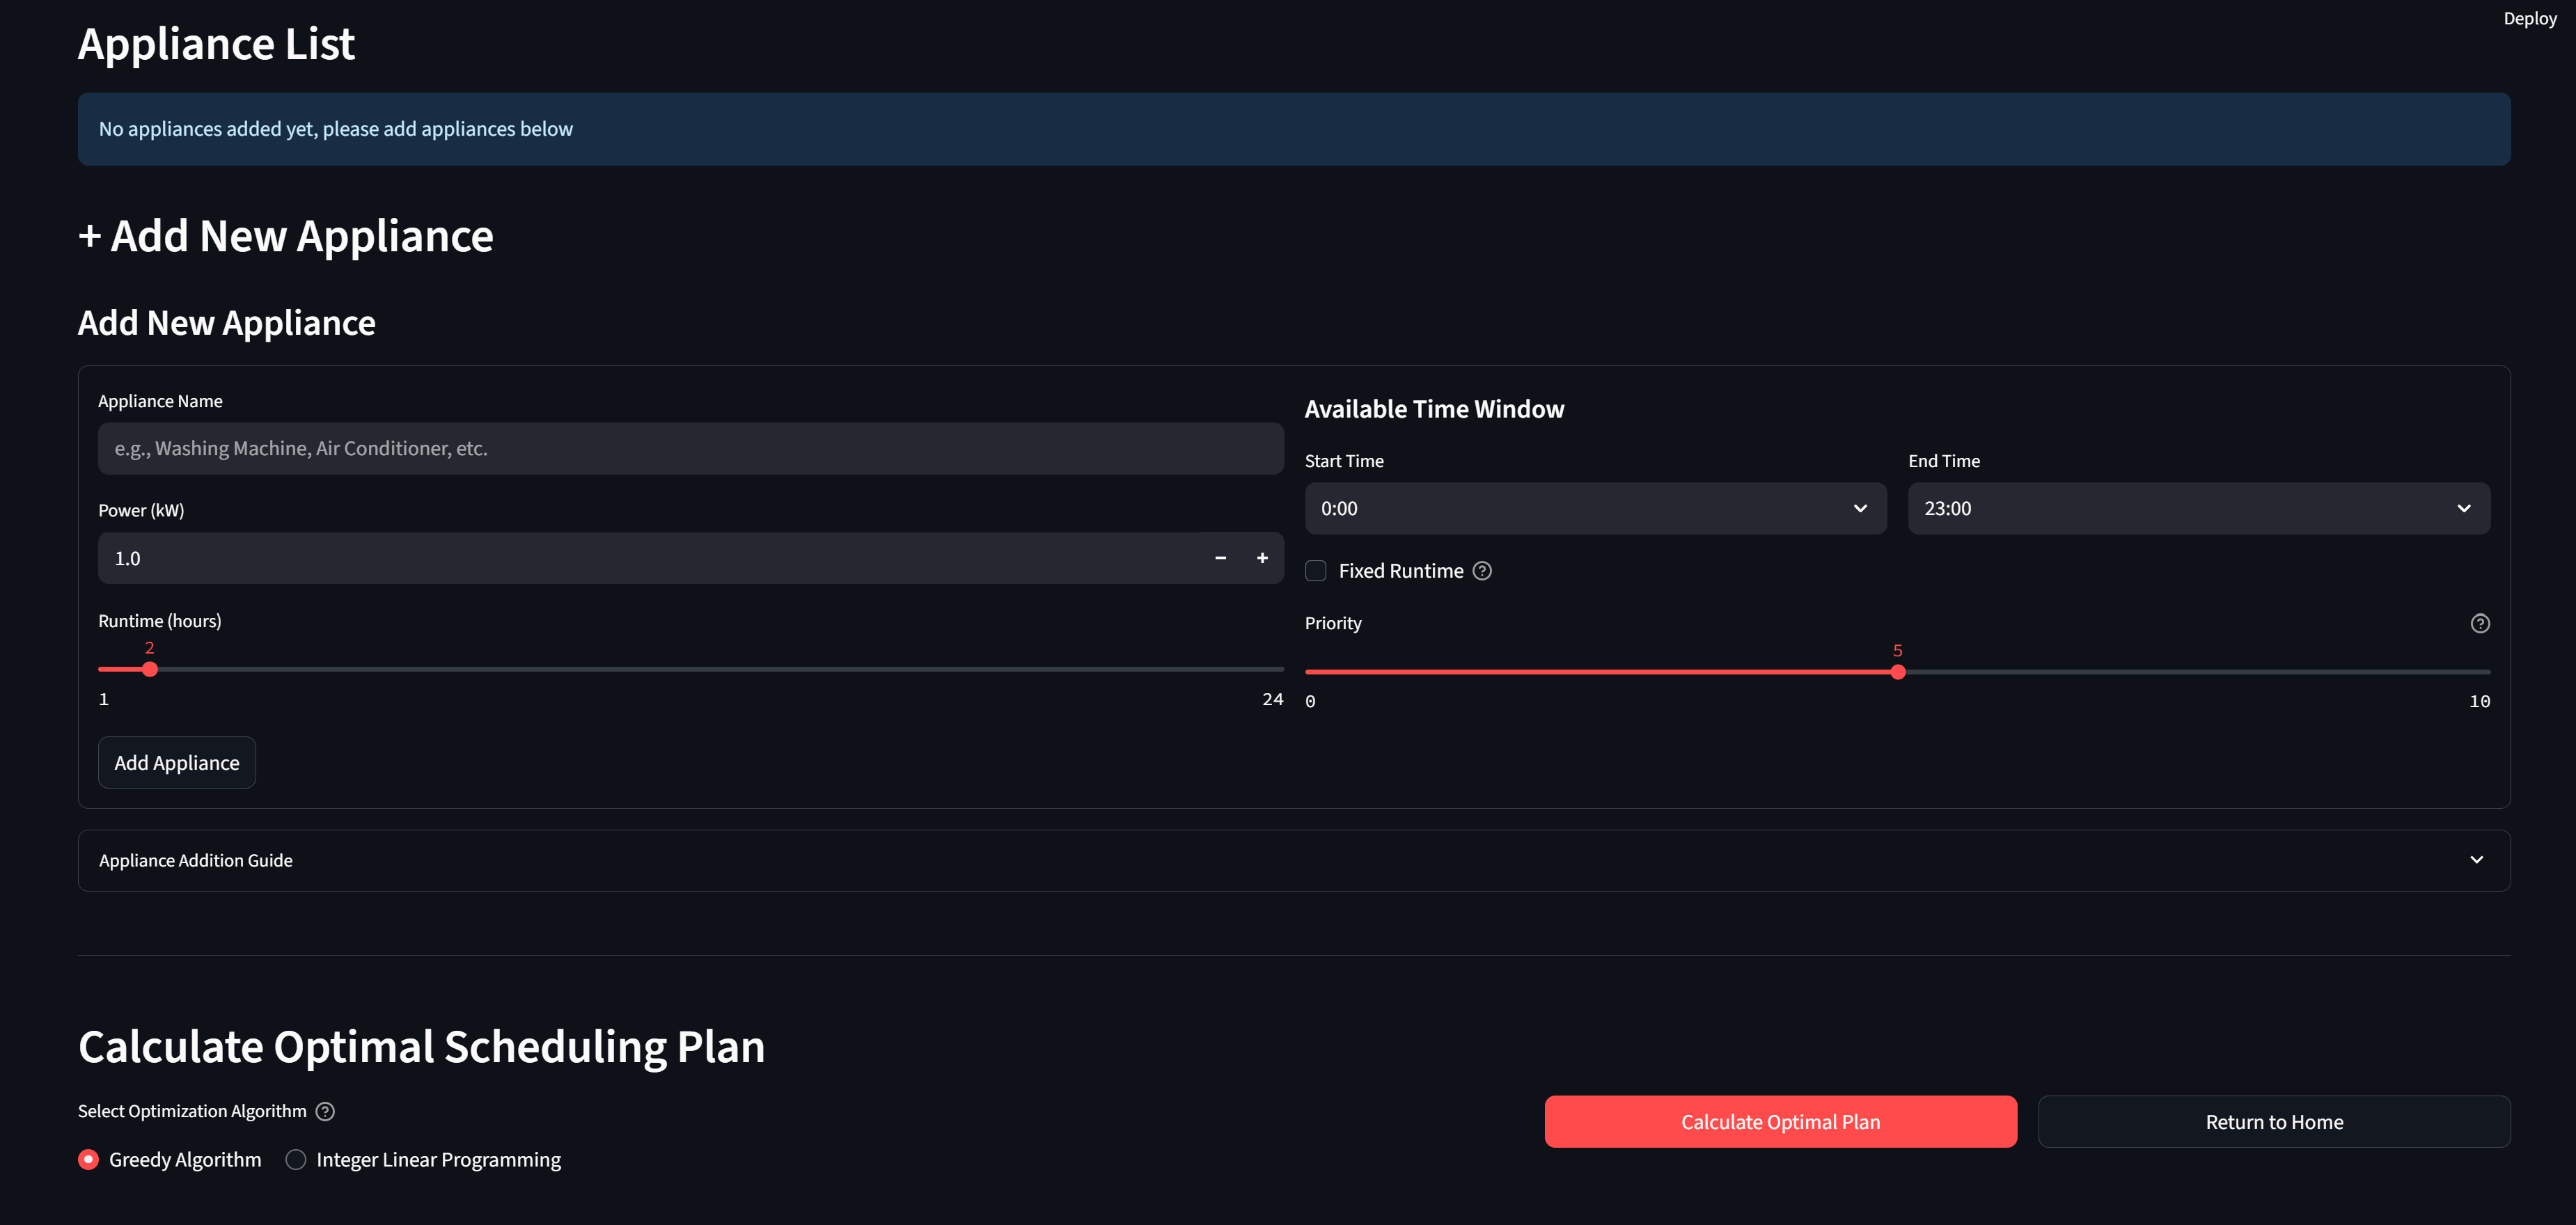Select Integer Linear Programming radio option
Screen dimensions: 2576x1225
[x=296, y=1159]
